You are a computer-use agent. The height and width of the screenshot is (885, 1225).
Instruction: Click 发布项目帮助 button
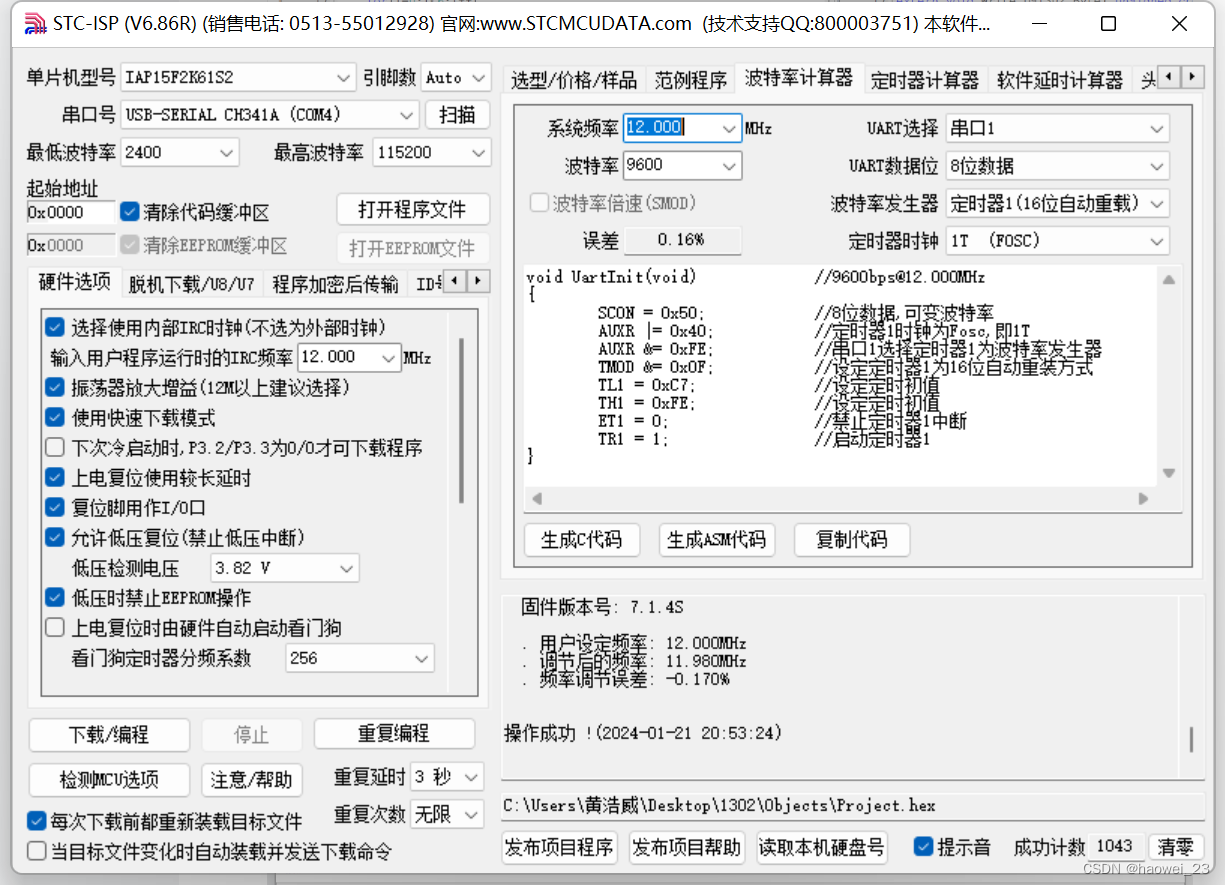click(687, 848)
